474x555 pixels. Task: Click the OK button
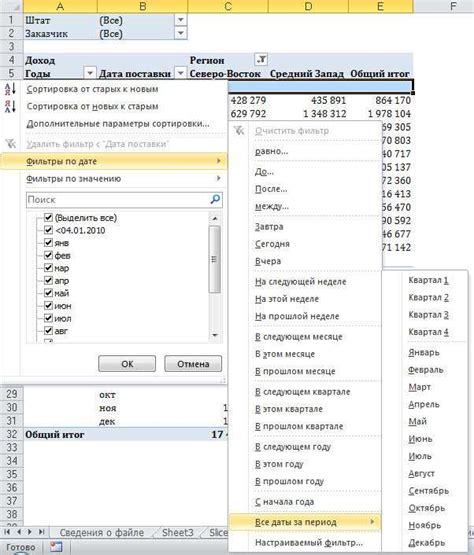click(x=127, y=364)
